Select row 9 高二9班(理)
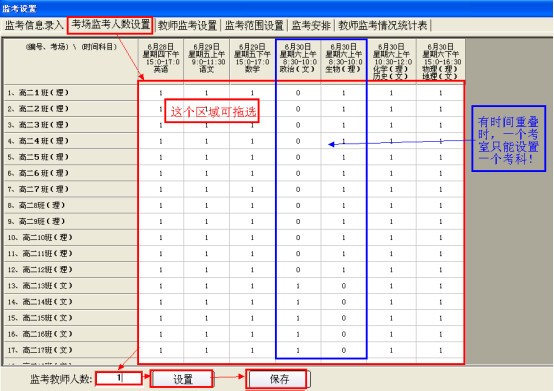Screen dimensions: 554x391 71,221
